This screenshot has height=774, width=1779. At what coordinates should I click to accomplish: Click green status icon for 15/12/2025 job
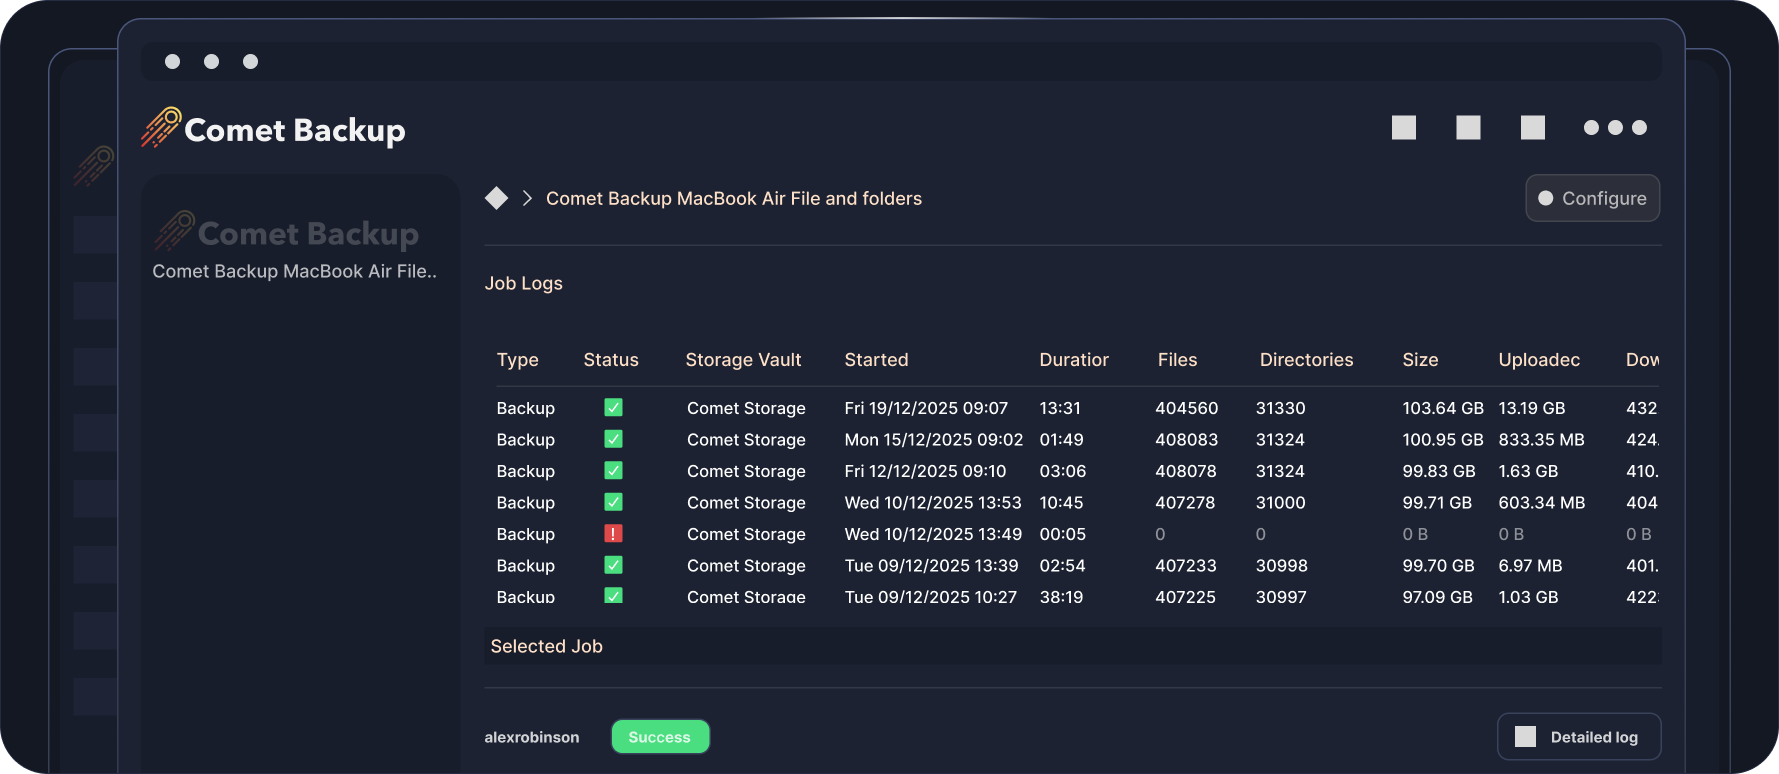point(613,439)
